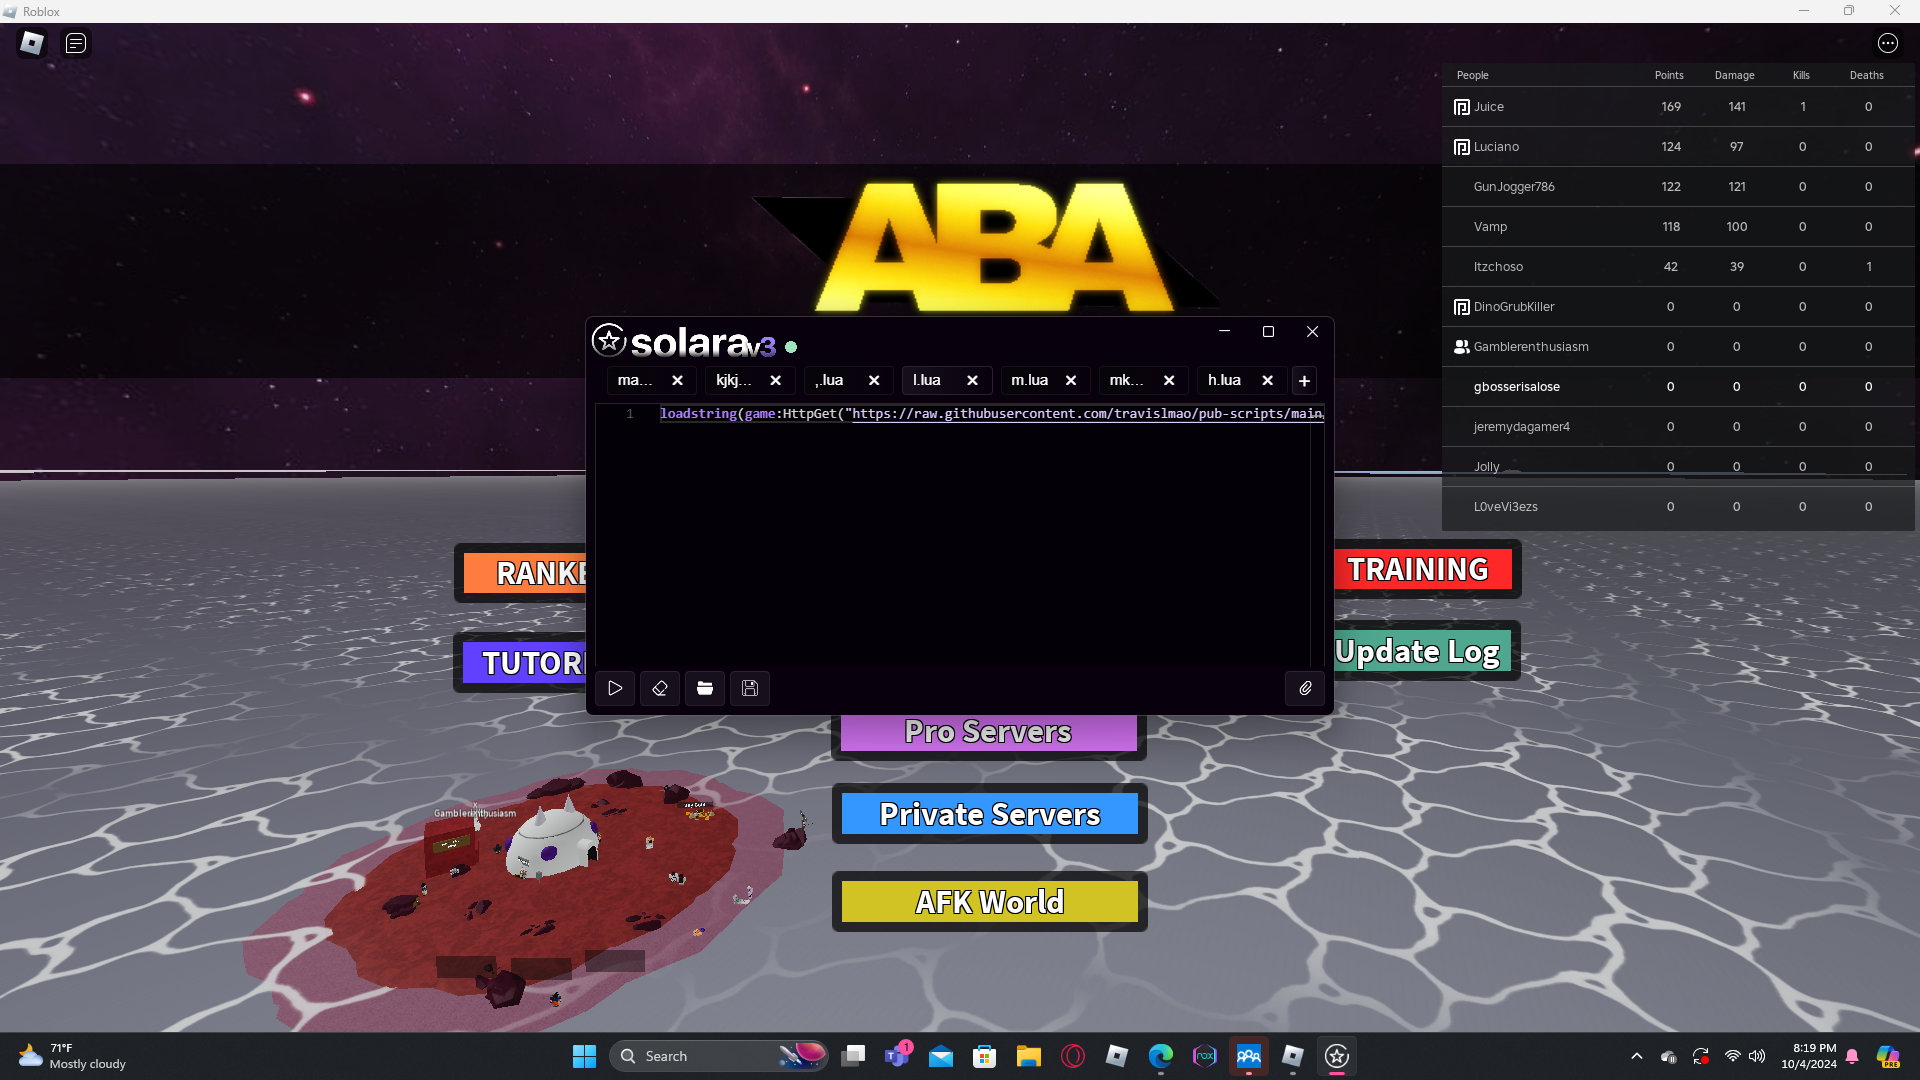Click the loadstring code line in editor
Screen dimensions: 1920x1080
[x=991, y=414]
